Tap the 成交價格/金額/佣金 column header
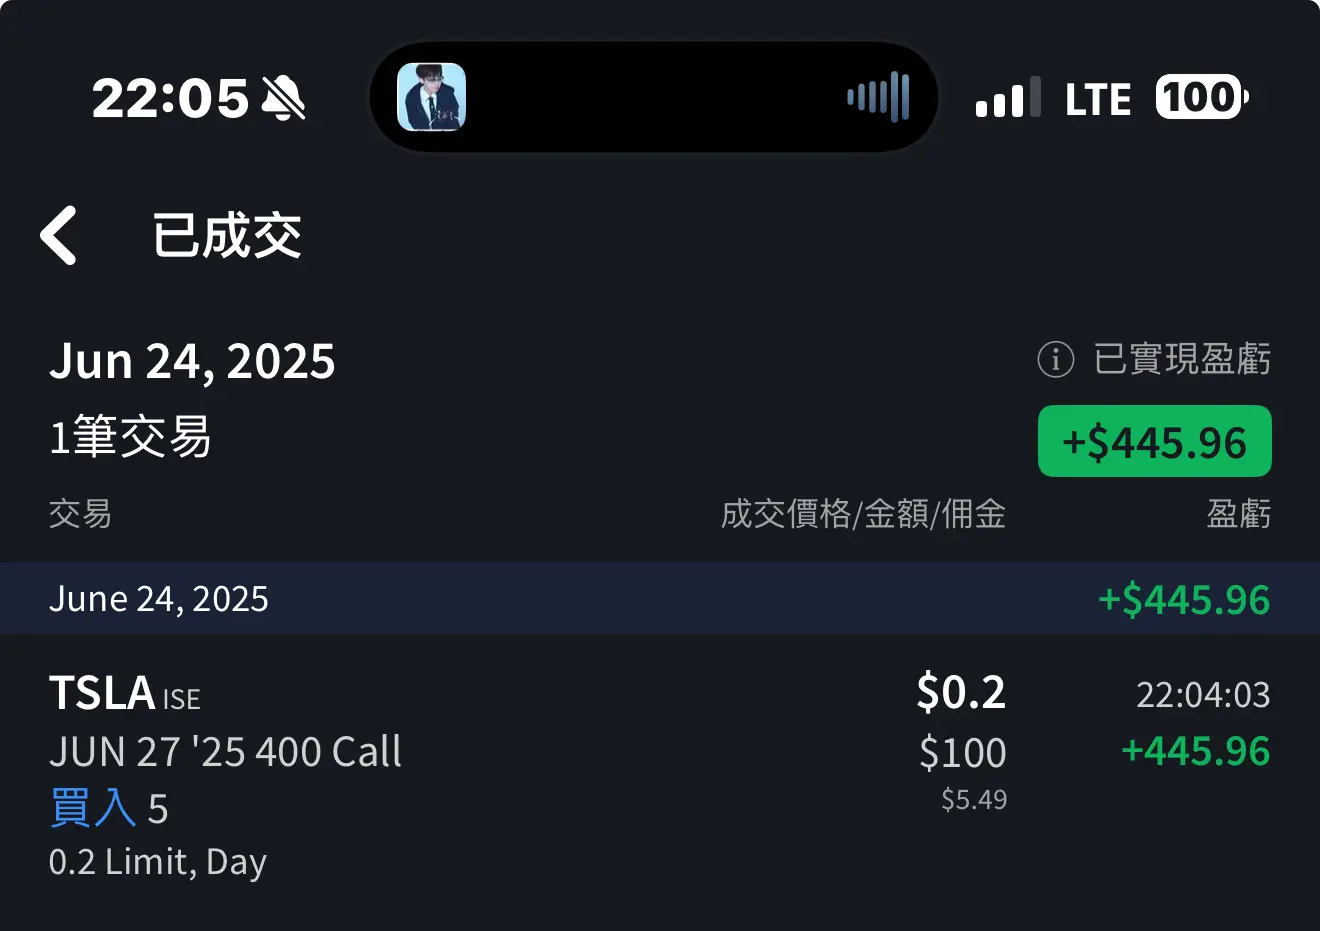The height and width of the screenshot is (931, 1320). (863, 514)
